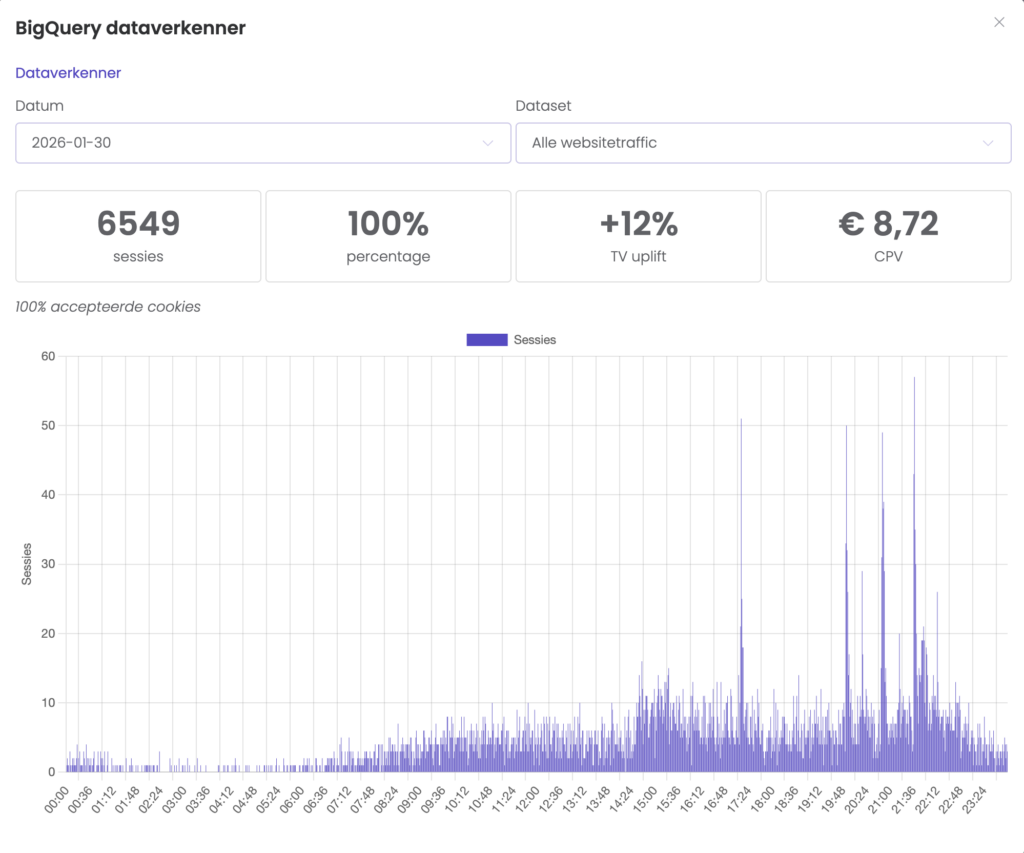Click the 00:00 x-axis time label
The image size is (1024, 853).
58,802
